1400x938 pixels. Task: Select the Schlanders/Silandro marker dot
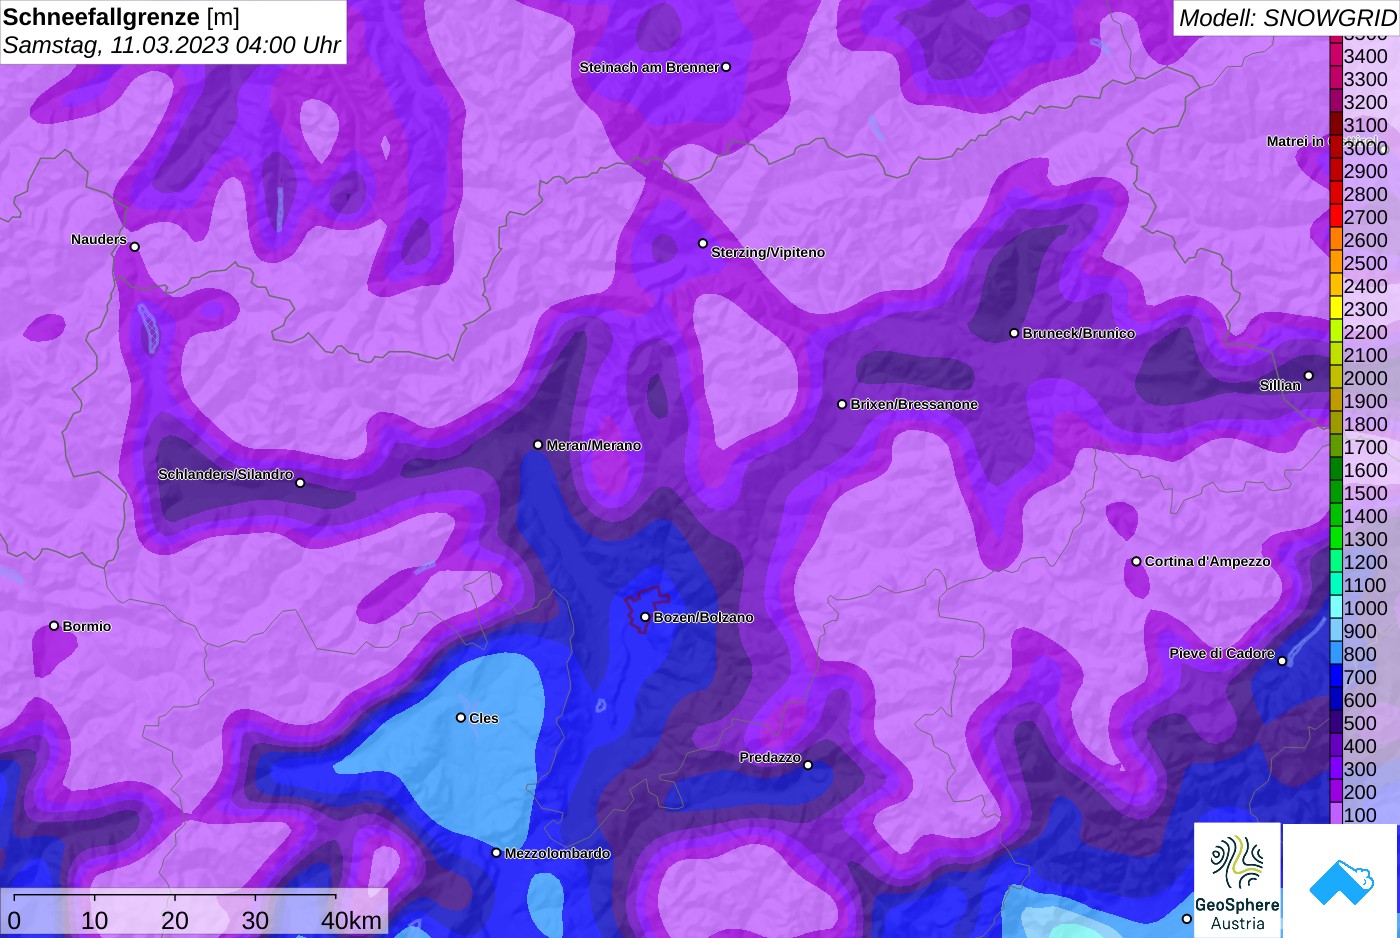pos(300,483)
